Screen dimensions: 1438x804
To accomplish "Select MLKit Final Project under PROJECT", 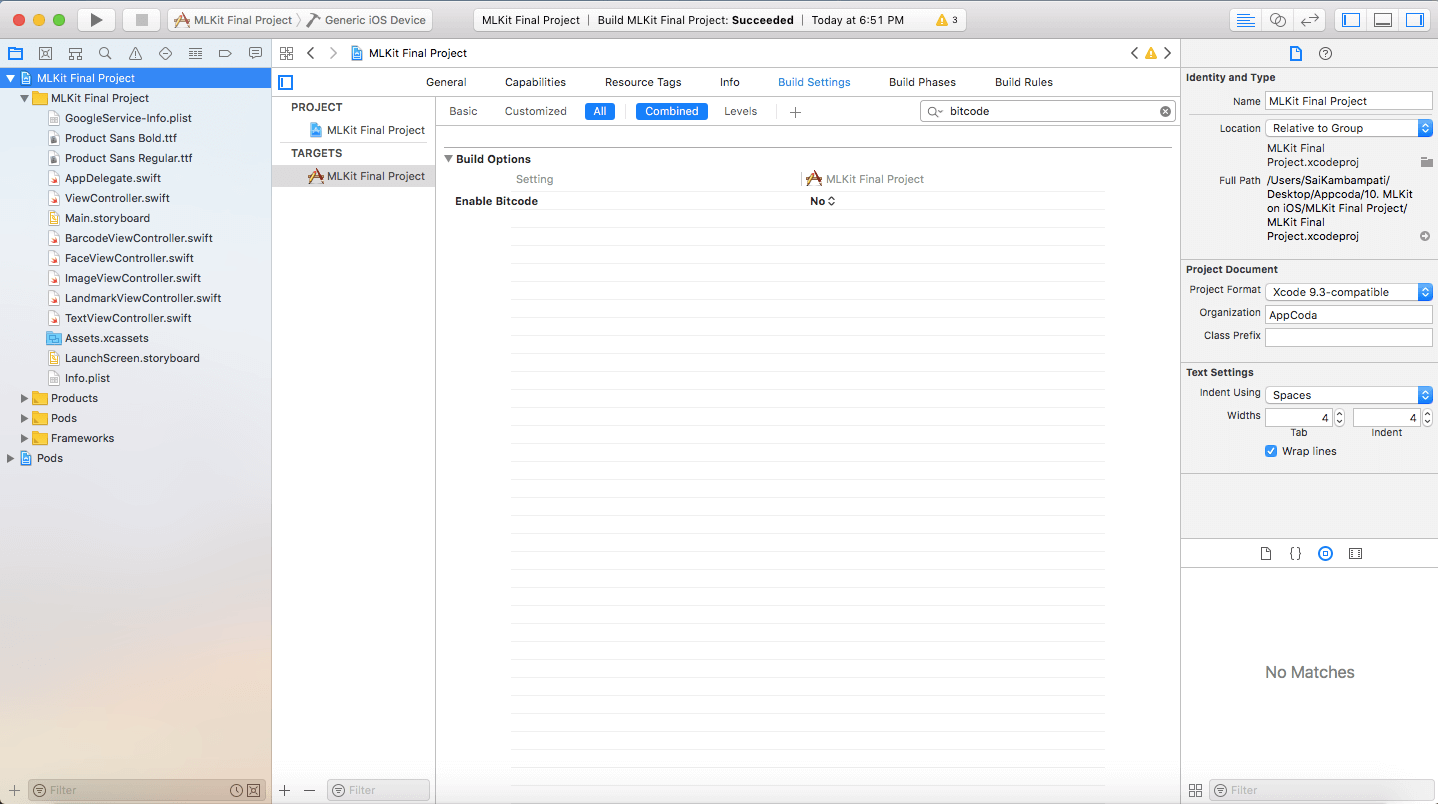I will (367, 130).
